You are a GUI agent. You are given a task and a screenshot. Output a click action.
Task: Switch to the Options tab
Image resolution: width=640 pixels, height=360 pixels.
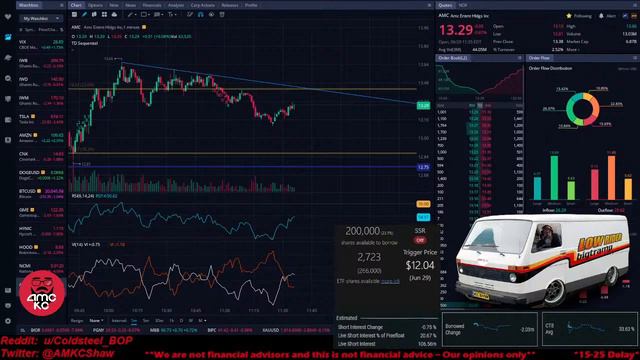coord(95,5)
